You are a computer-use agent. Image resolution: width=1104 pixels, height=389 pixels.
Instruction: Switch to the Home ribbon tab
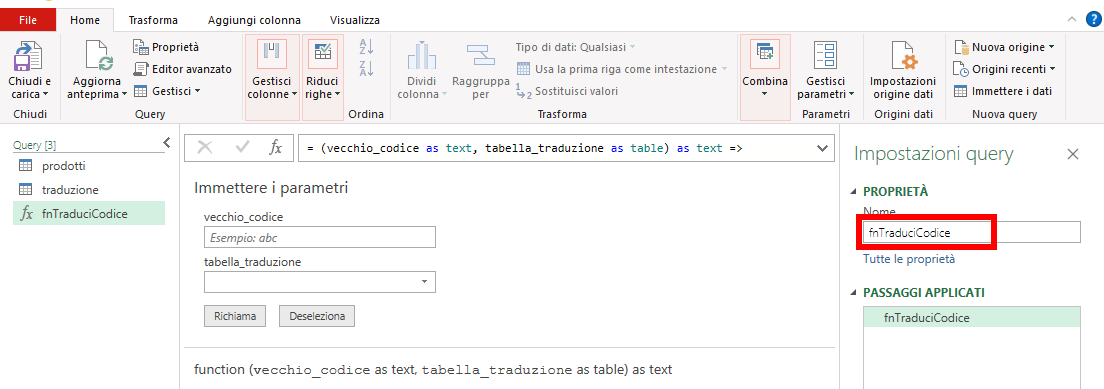pyautogui.click(x=84, y=20)
